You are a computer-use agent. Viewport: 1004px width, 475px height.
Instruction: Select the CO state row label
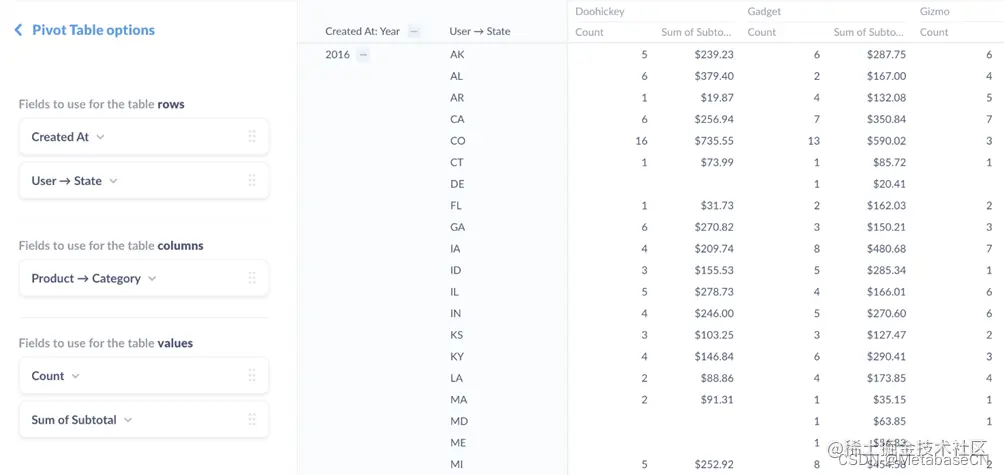(458, 141)
